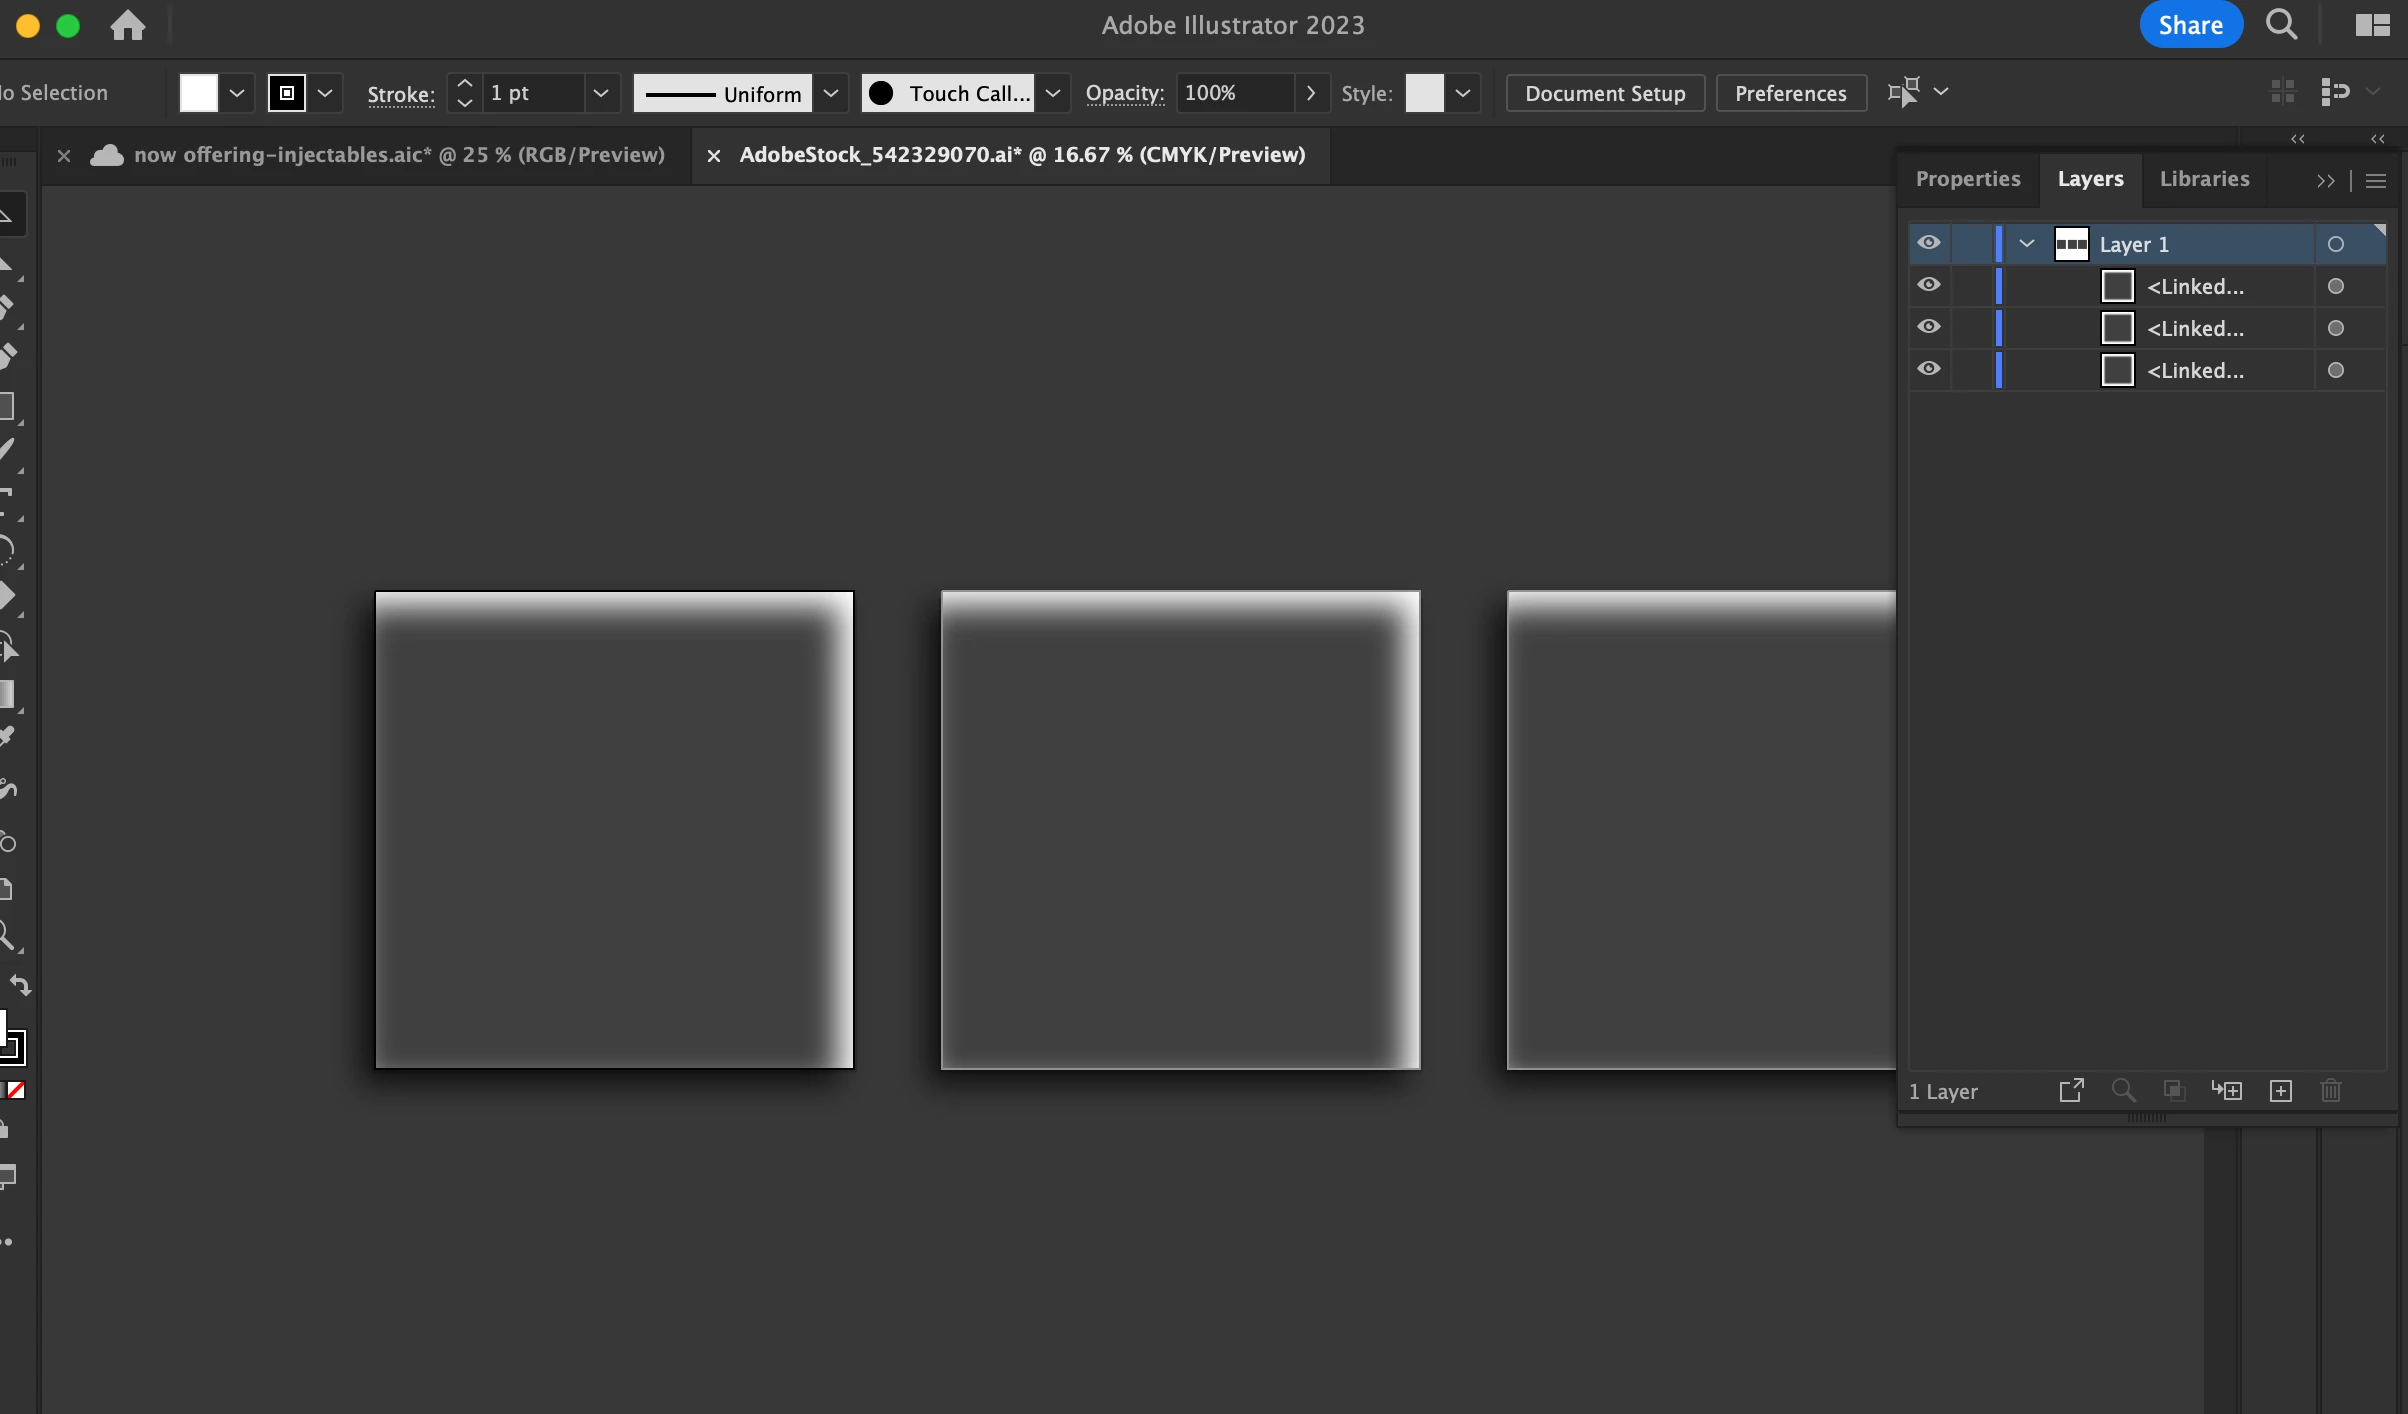The height and width of the screenshot is (1414, 2408).
Task: Collapse Layer 1 with the chevron
Action: [2027, 244]
